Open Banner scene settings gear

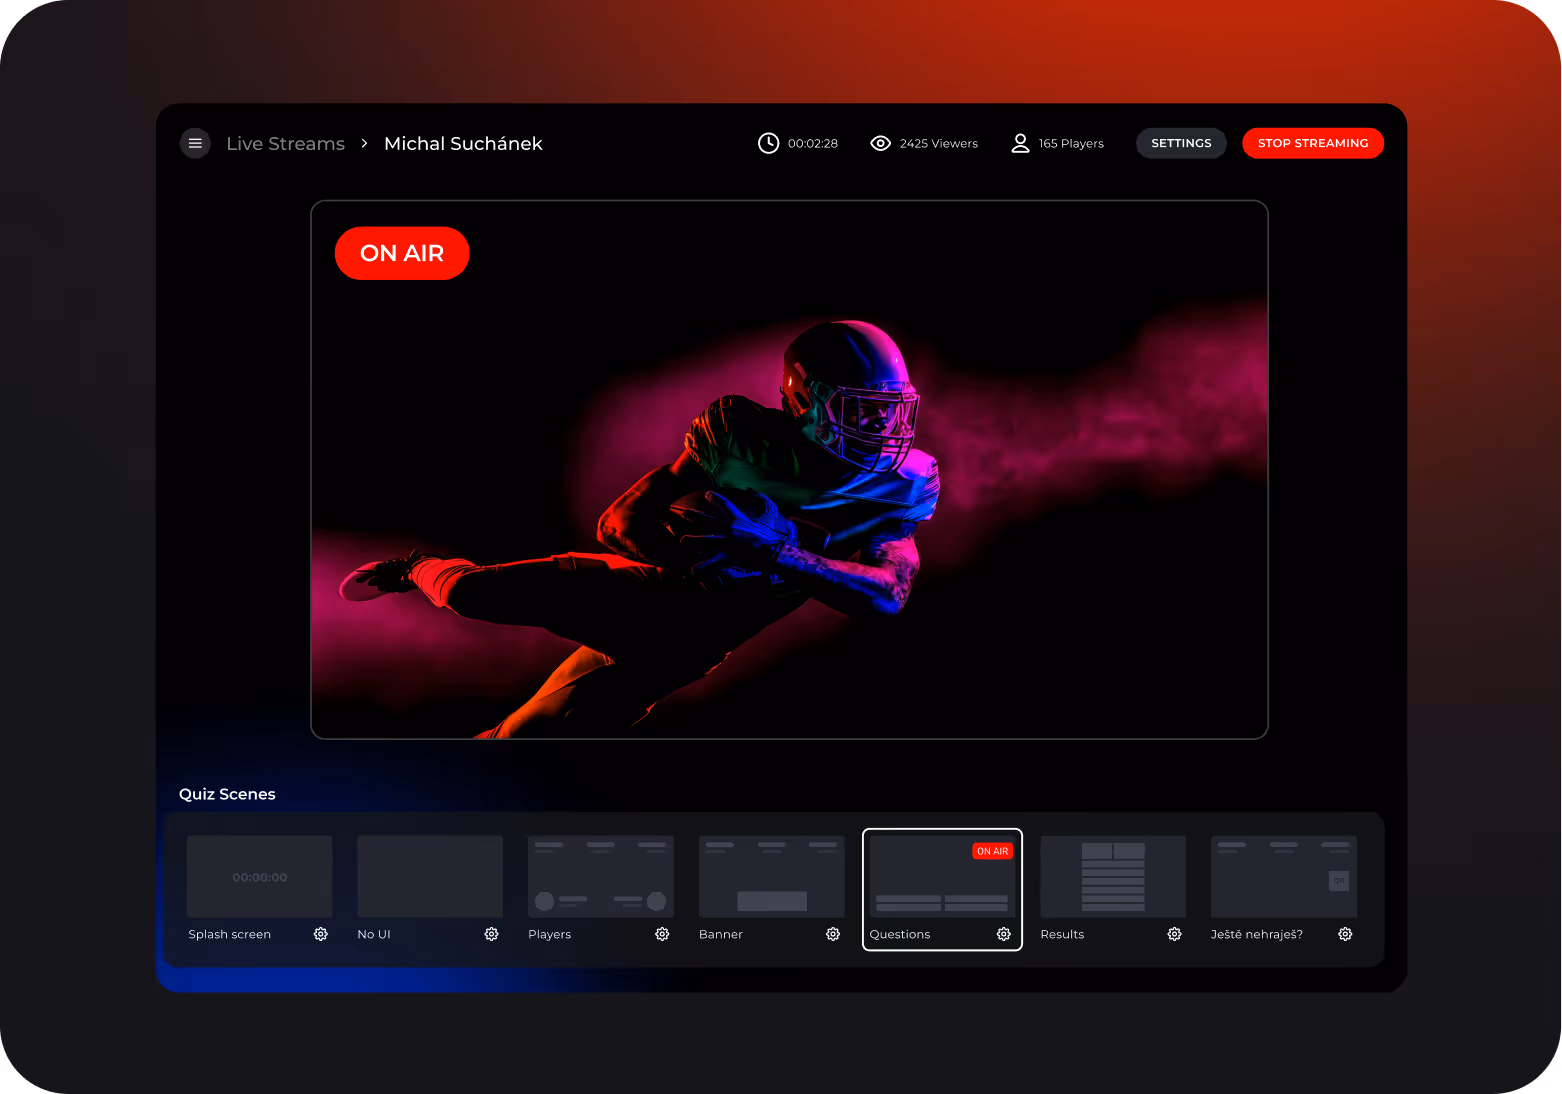pyautogui.click(x=833, y=934)
